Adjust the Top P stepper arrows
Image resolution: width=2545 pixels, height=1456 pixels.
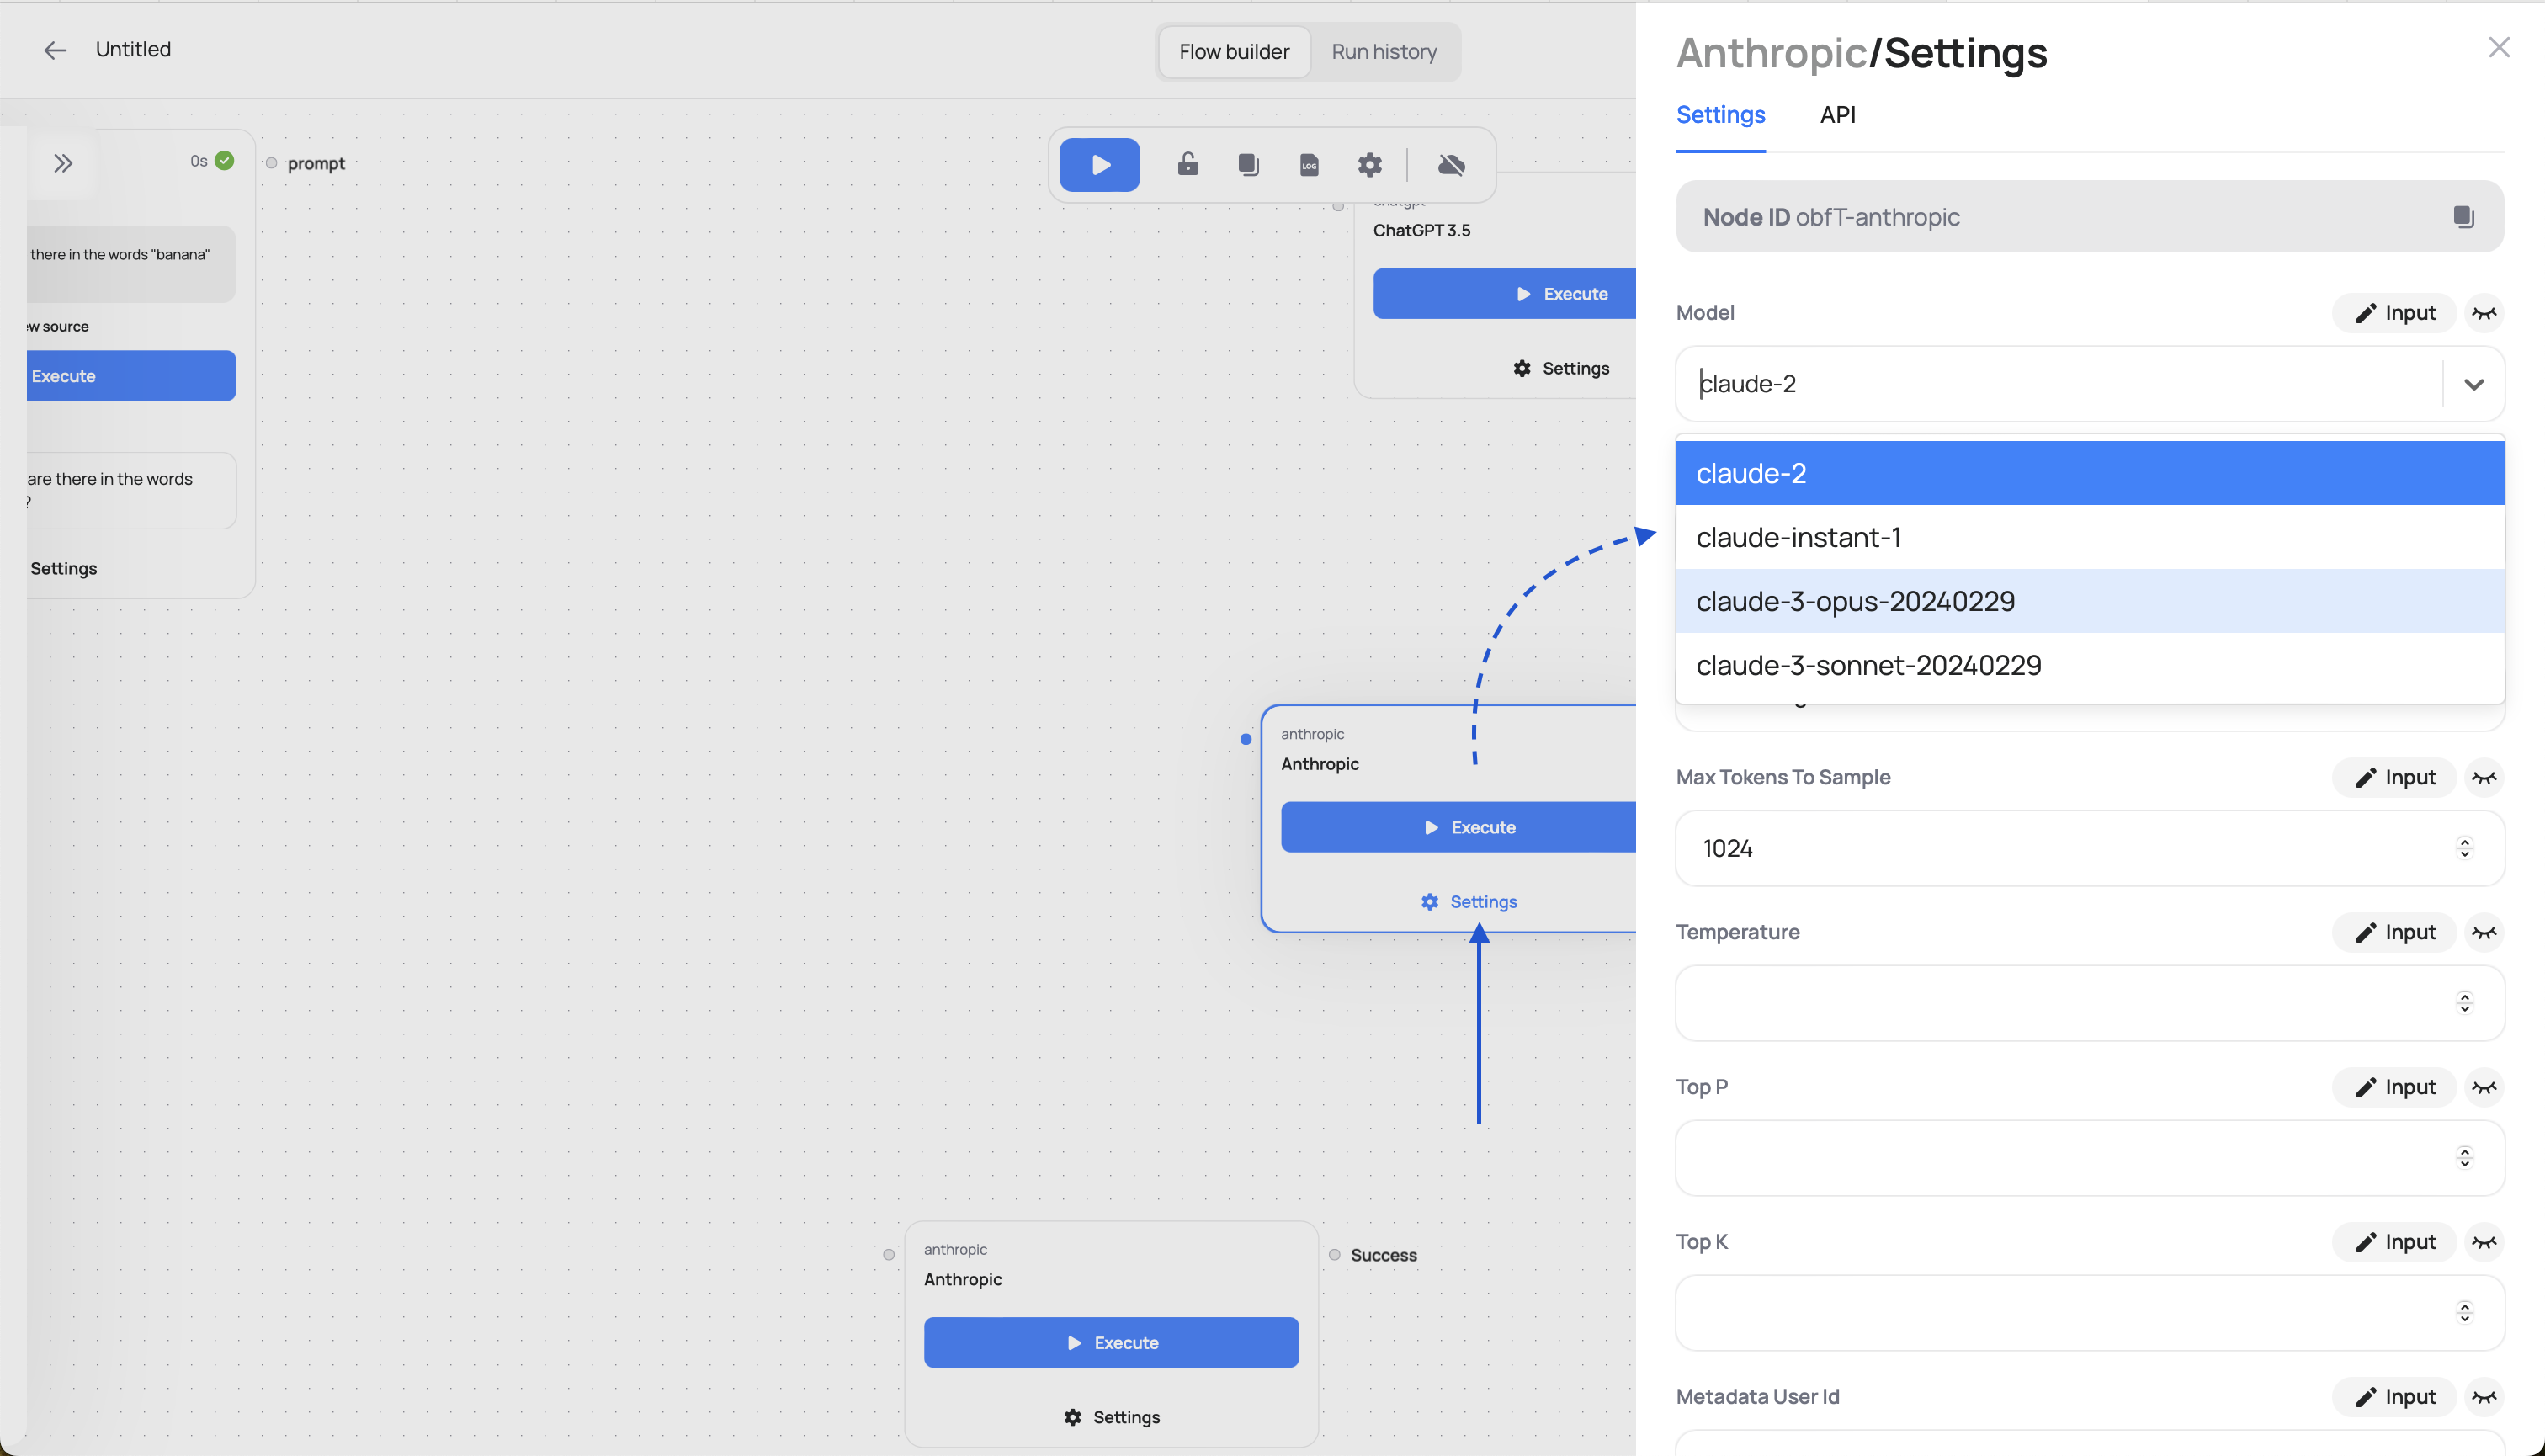tap(2464, 1158)
